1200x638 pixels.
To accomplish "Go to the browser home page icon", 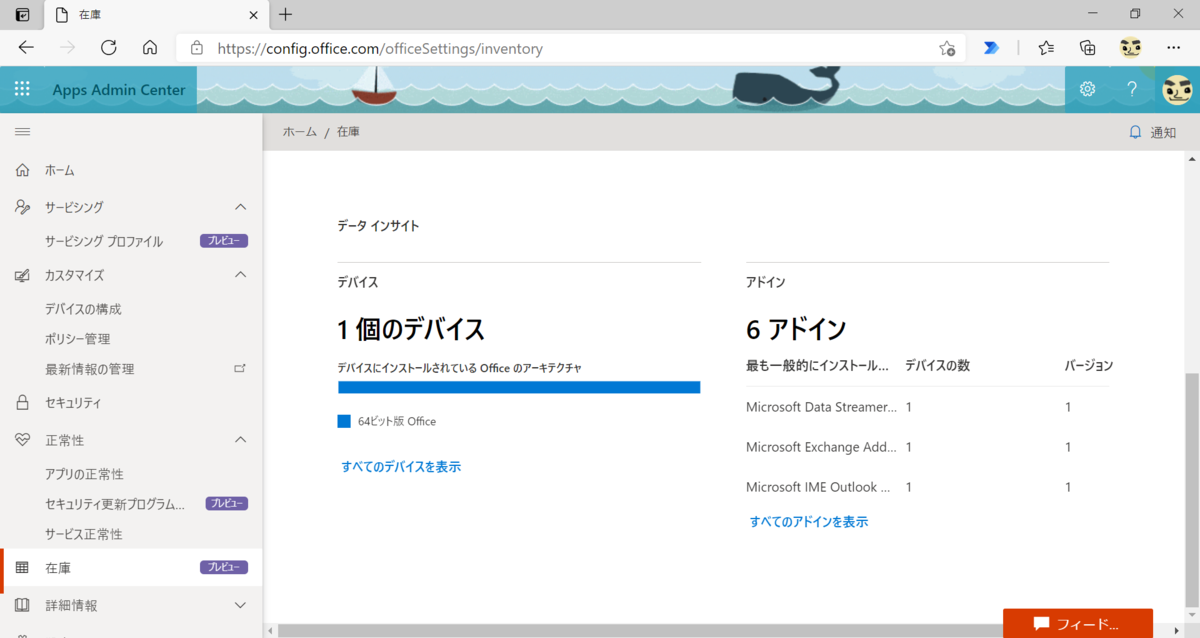I will [150, 47].
